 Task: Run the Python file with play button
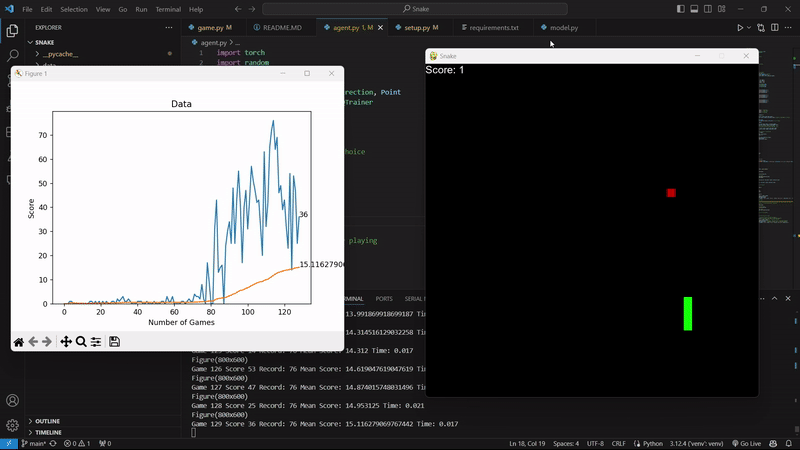pos(740,28)
